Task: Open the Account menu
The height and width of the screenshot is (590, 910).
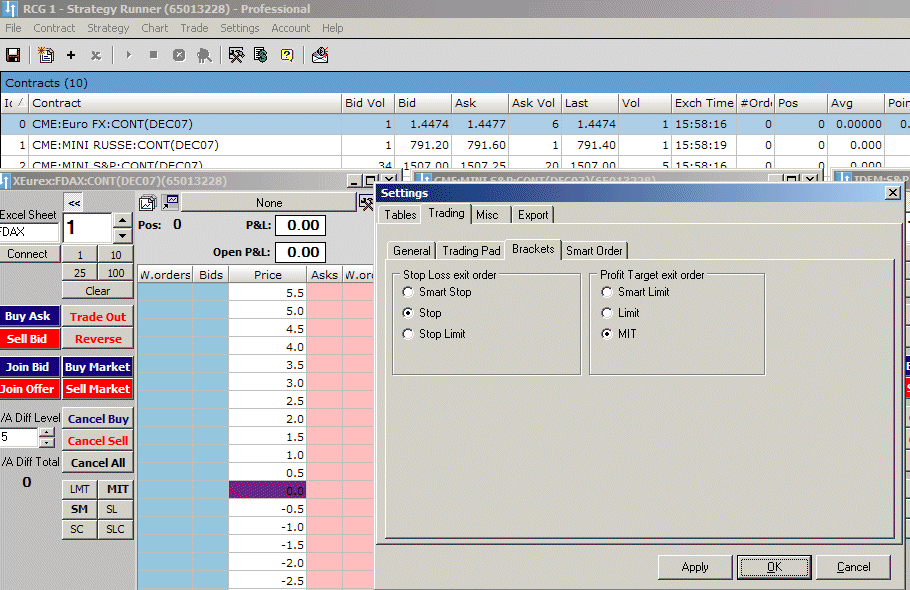Action: pyautogui.click(x=290, y=28)
